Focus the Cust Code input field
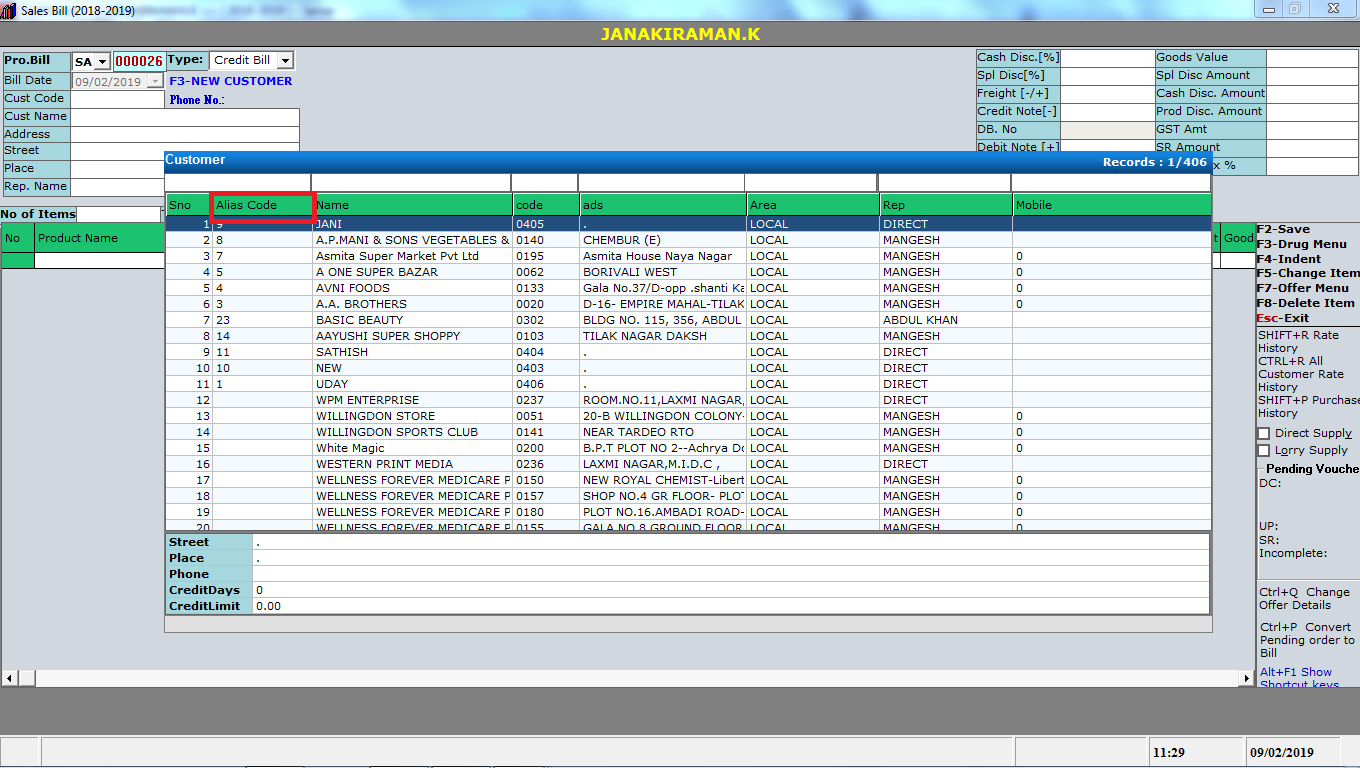This screenshot has height=768, width=1360. coord(117,99)
